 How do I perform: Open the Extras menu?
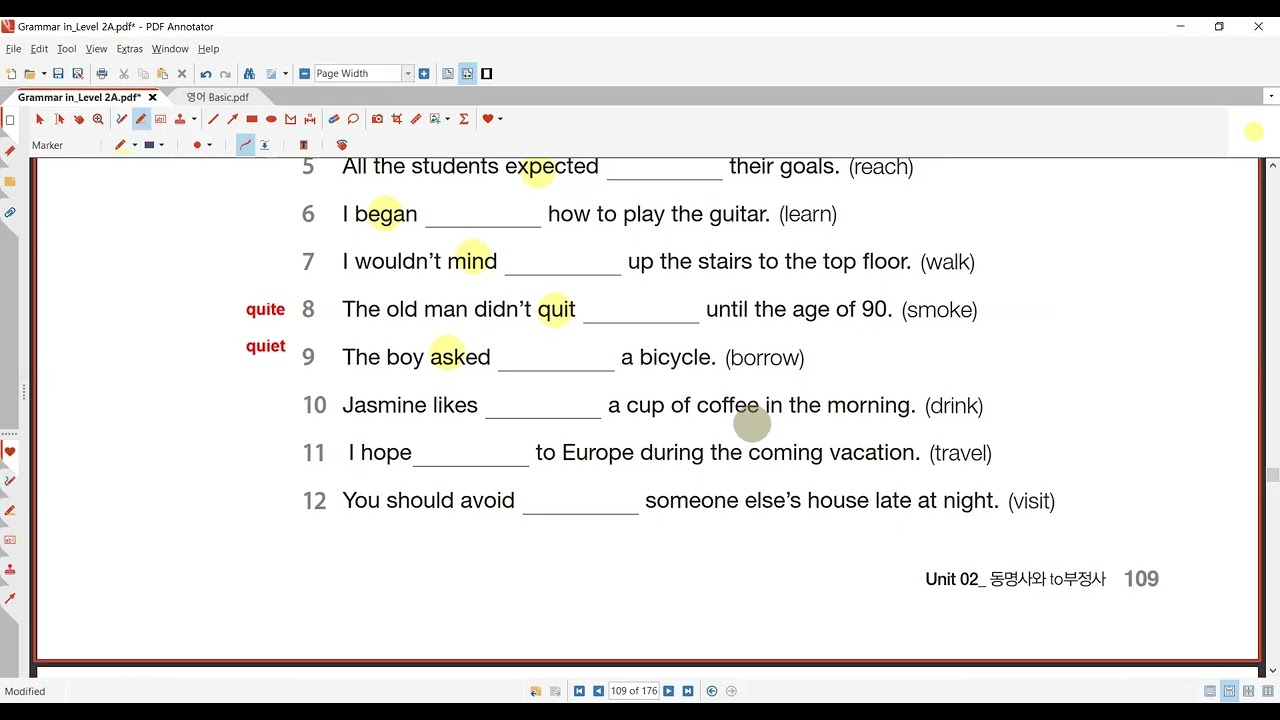coord(129,49)
